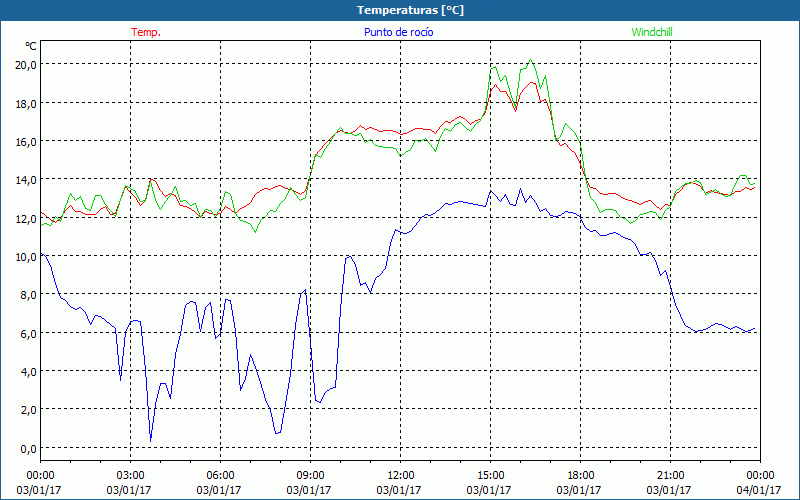Click the '00:00' label above the first '03/01/17'
The image size is (800, 500).
(40, 476)
